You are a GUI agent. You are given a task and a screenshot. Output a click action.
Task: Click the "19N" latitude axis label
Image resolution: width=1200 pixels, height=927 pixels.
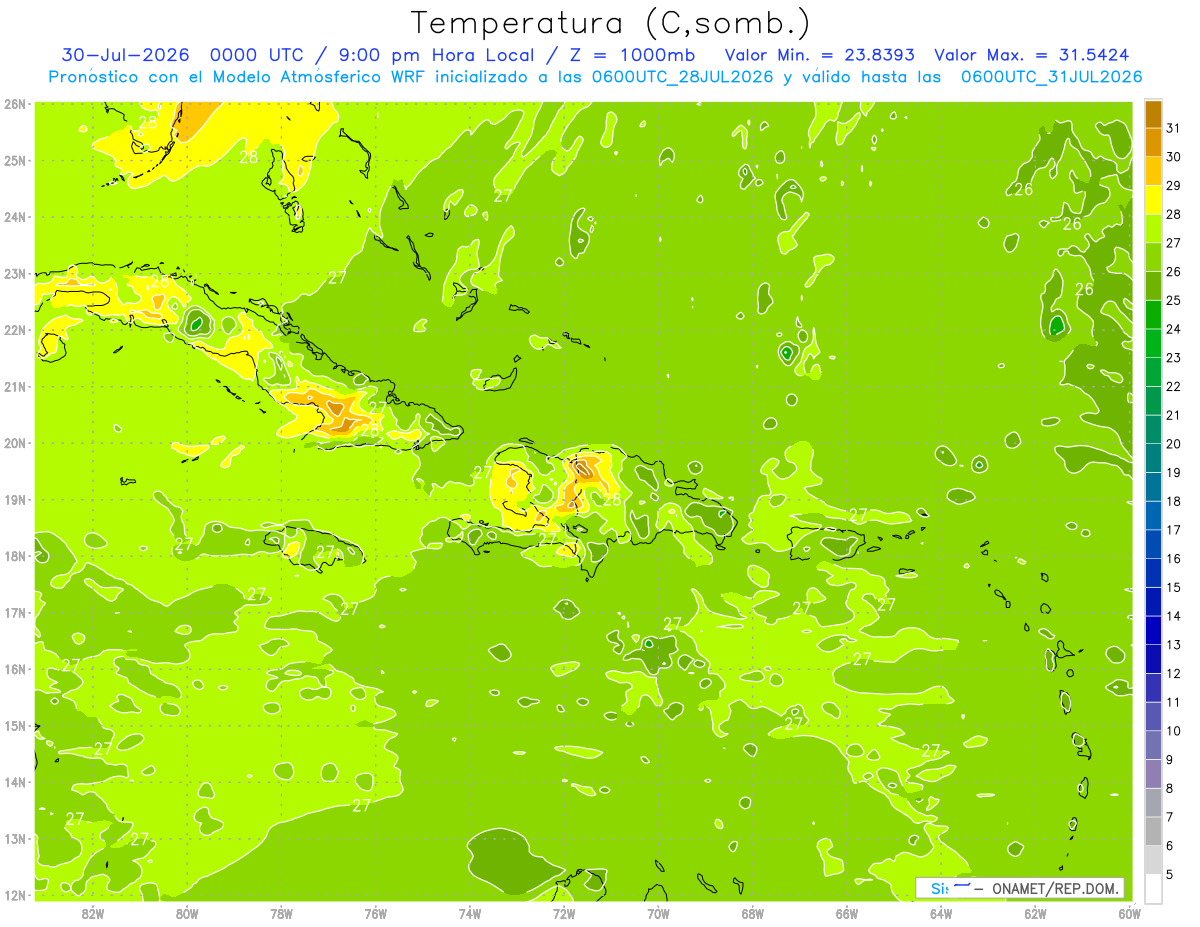pos(14,499)
